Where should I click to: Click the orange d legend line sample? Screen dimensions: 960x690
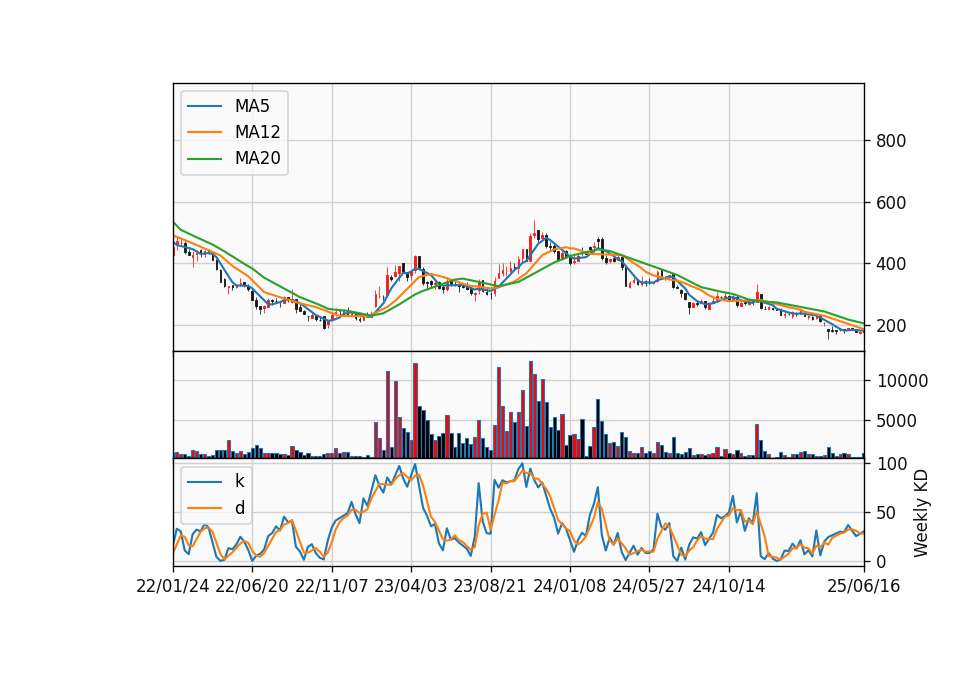pos(204,508)
